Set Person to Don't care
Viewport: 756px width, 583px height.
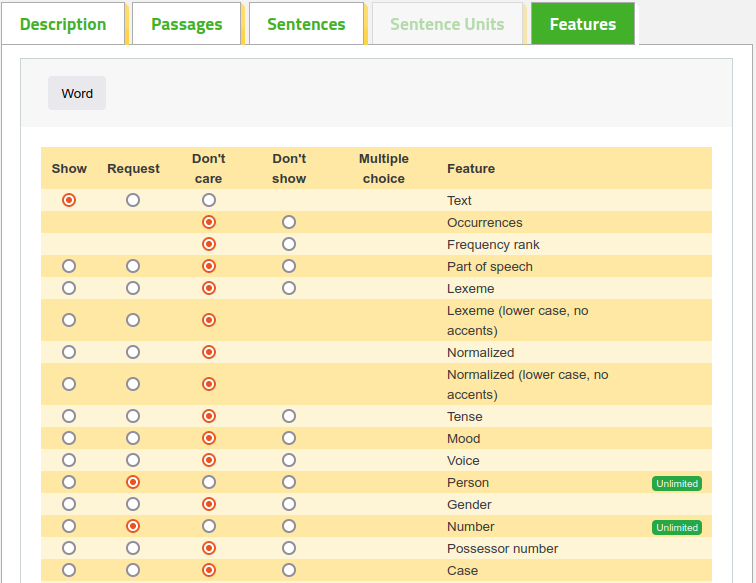(209, 482)
